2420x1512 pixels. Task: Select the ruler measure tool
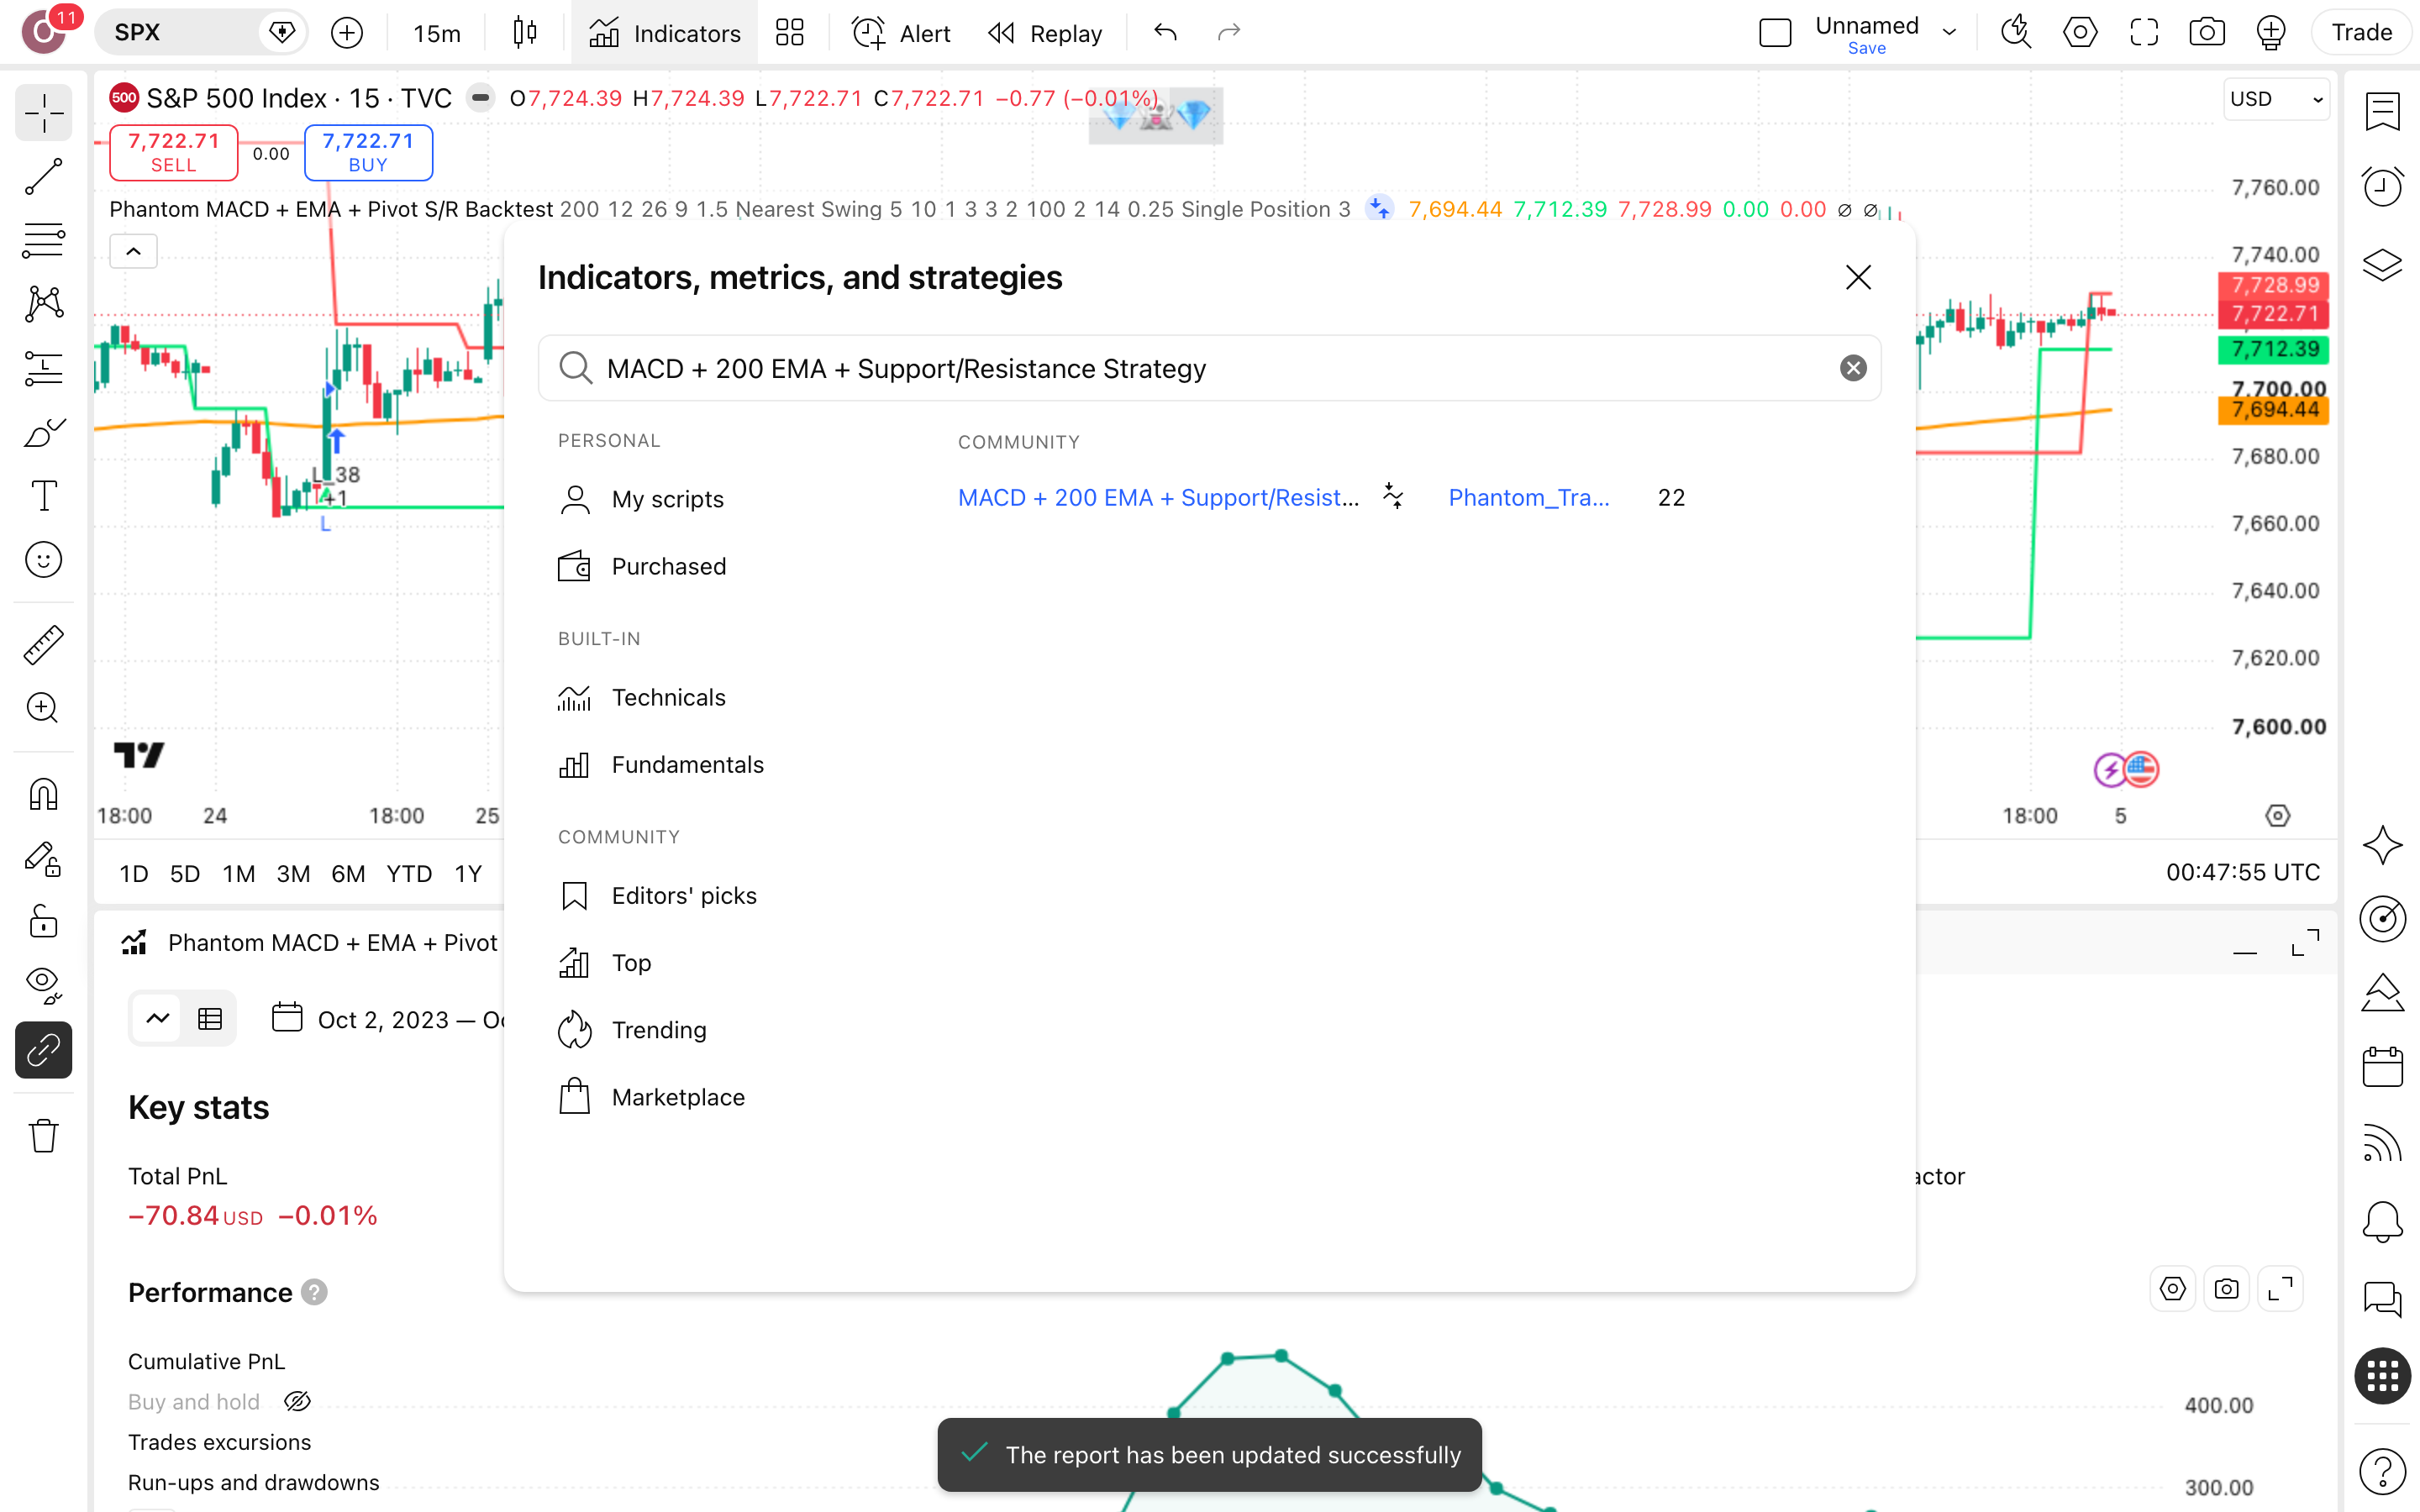click(x=43, y=645)
